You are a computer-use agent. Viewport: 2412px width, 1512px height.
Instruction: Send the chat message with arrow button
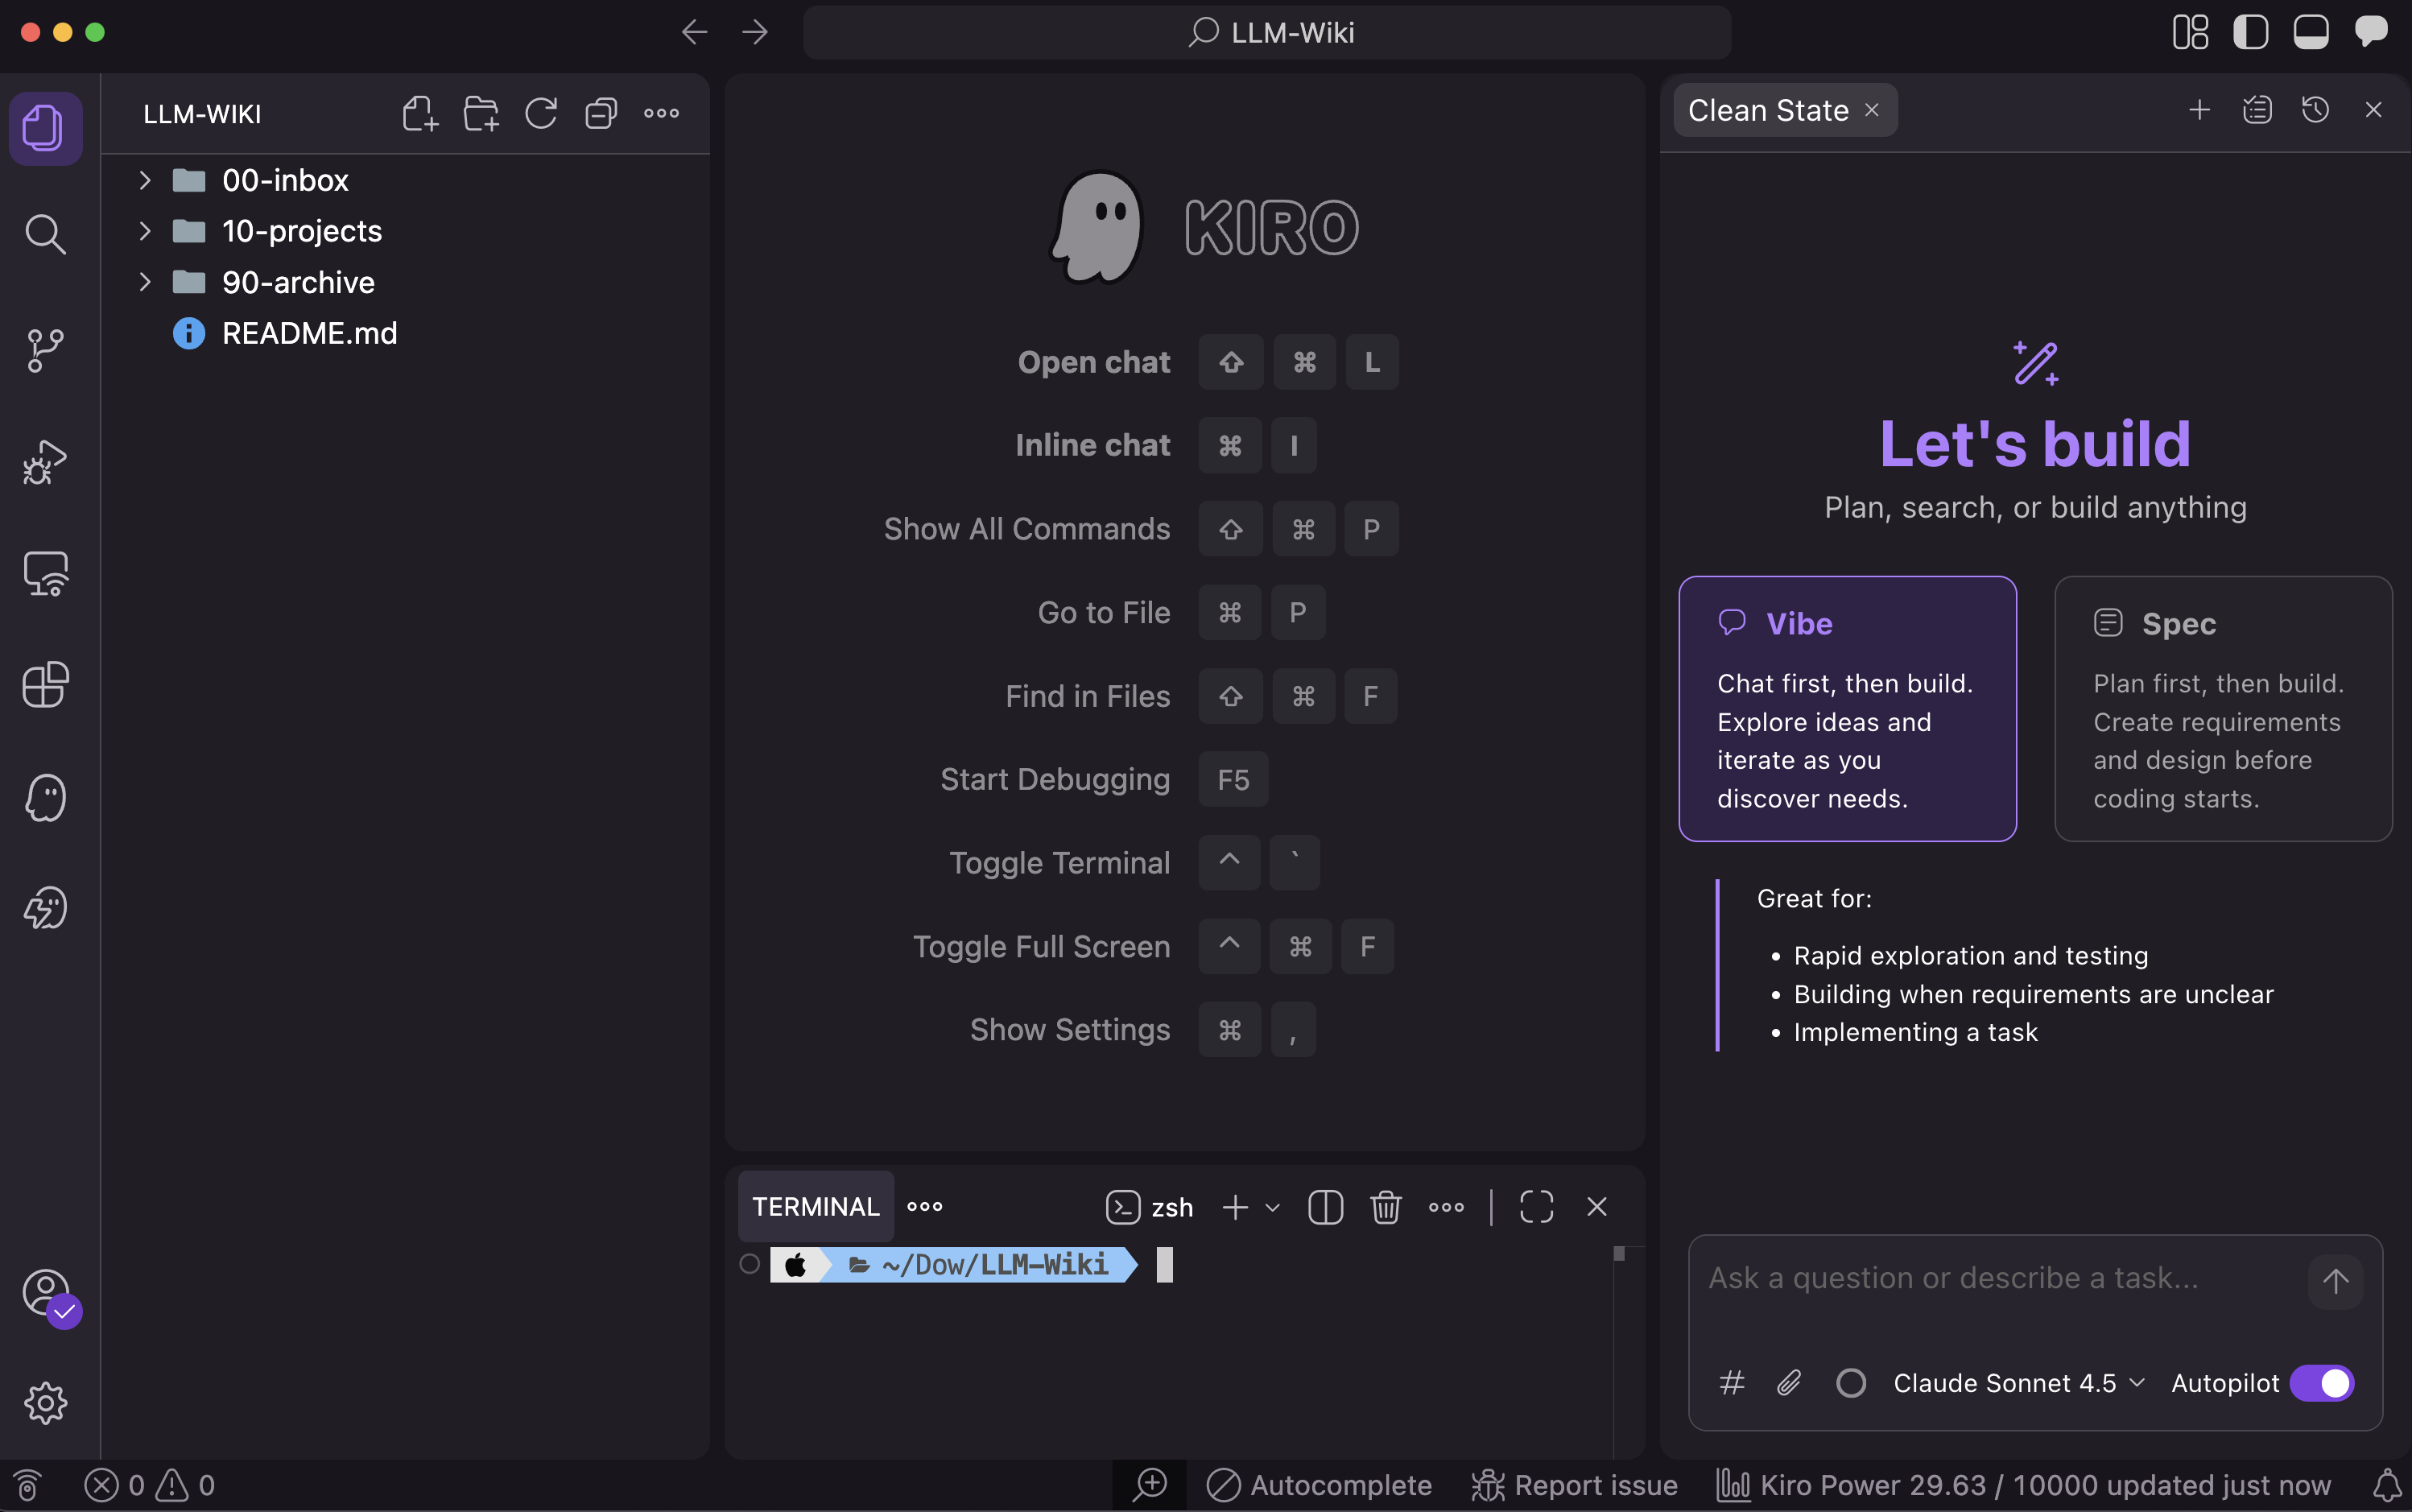[x=2335, y=1281]
